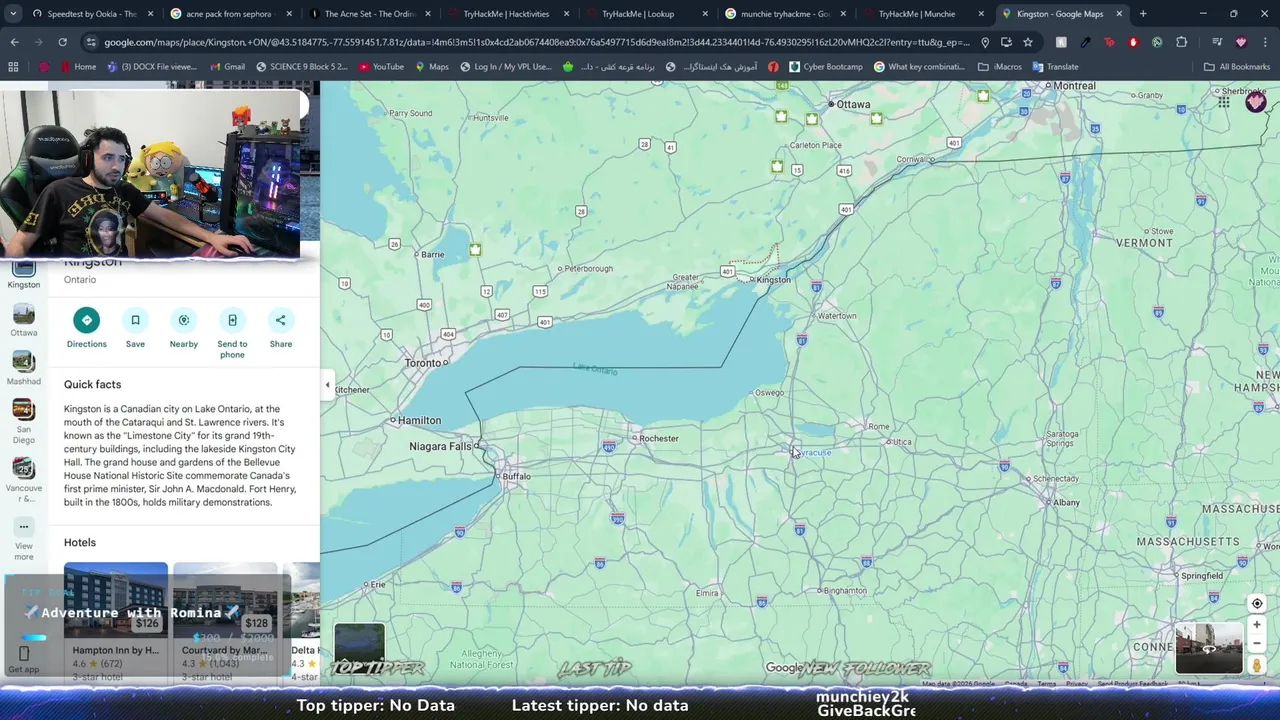The image size is (1280, 720).
Task: Click the Niagara Falls map label
Action: coord(440,446)
